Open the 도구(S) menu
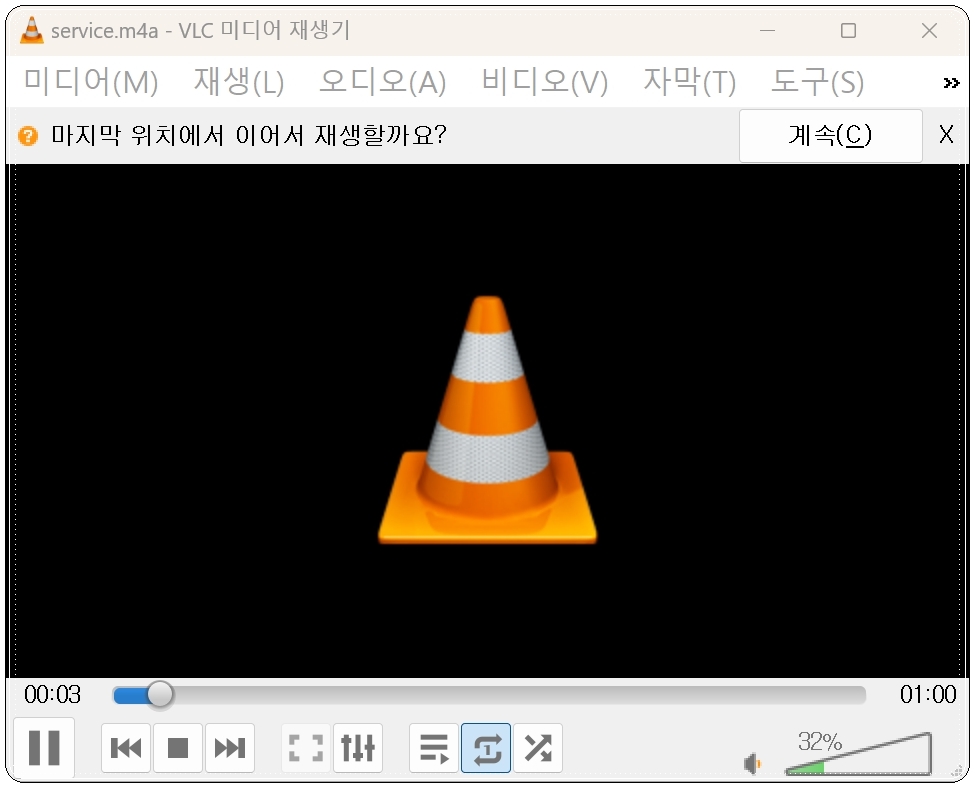 [817, 81]
